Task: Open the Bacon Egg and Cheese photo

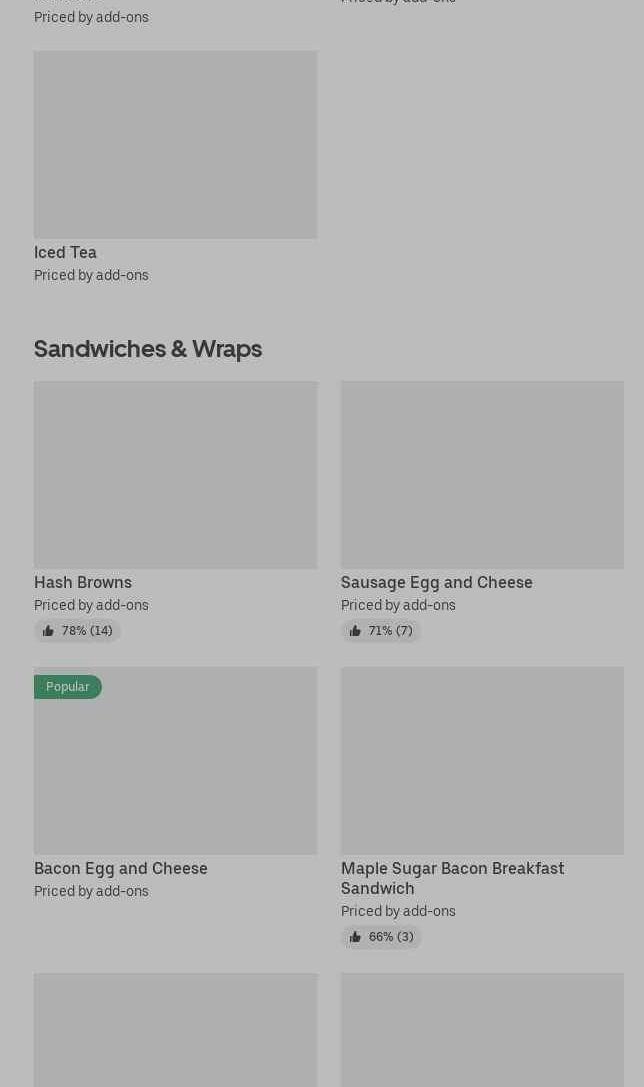Action: click(175, 770)
